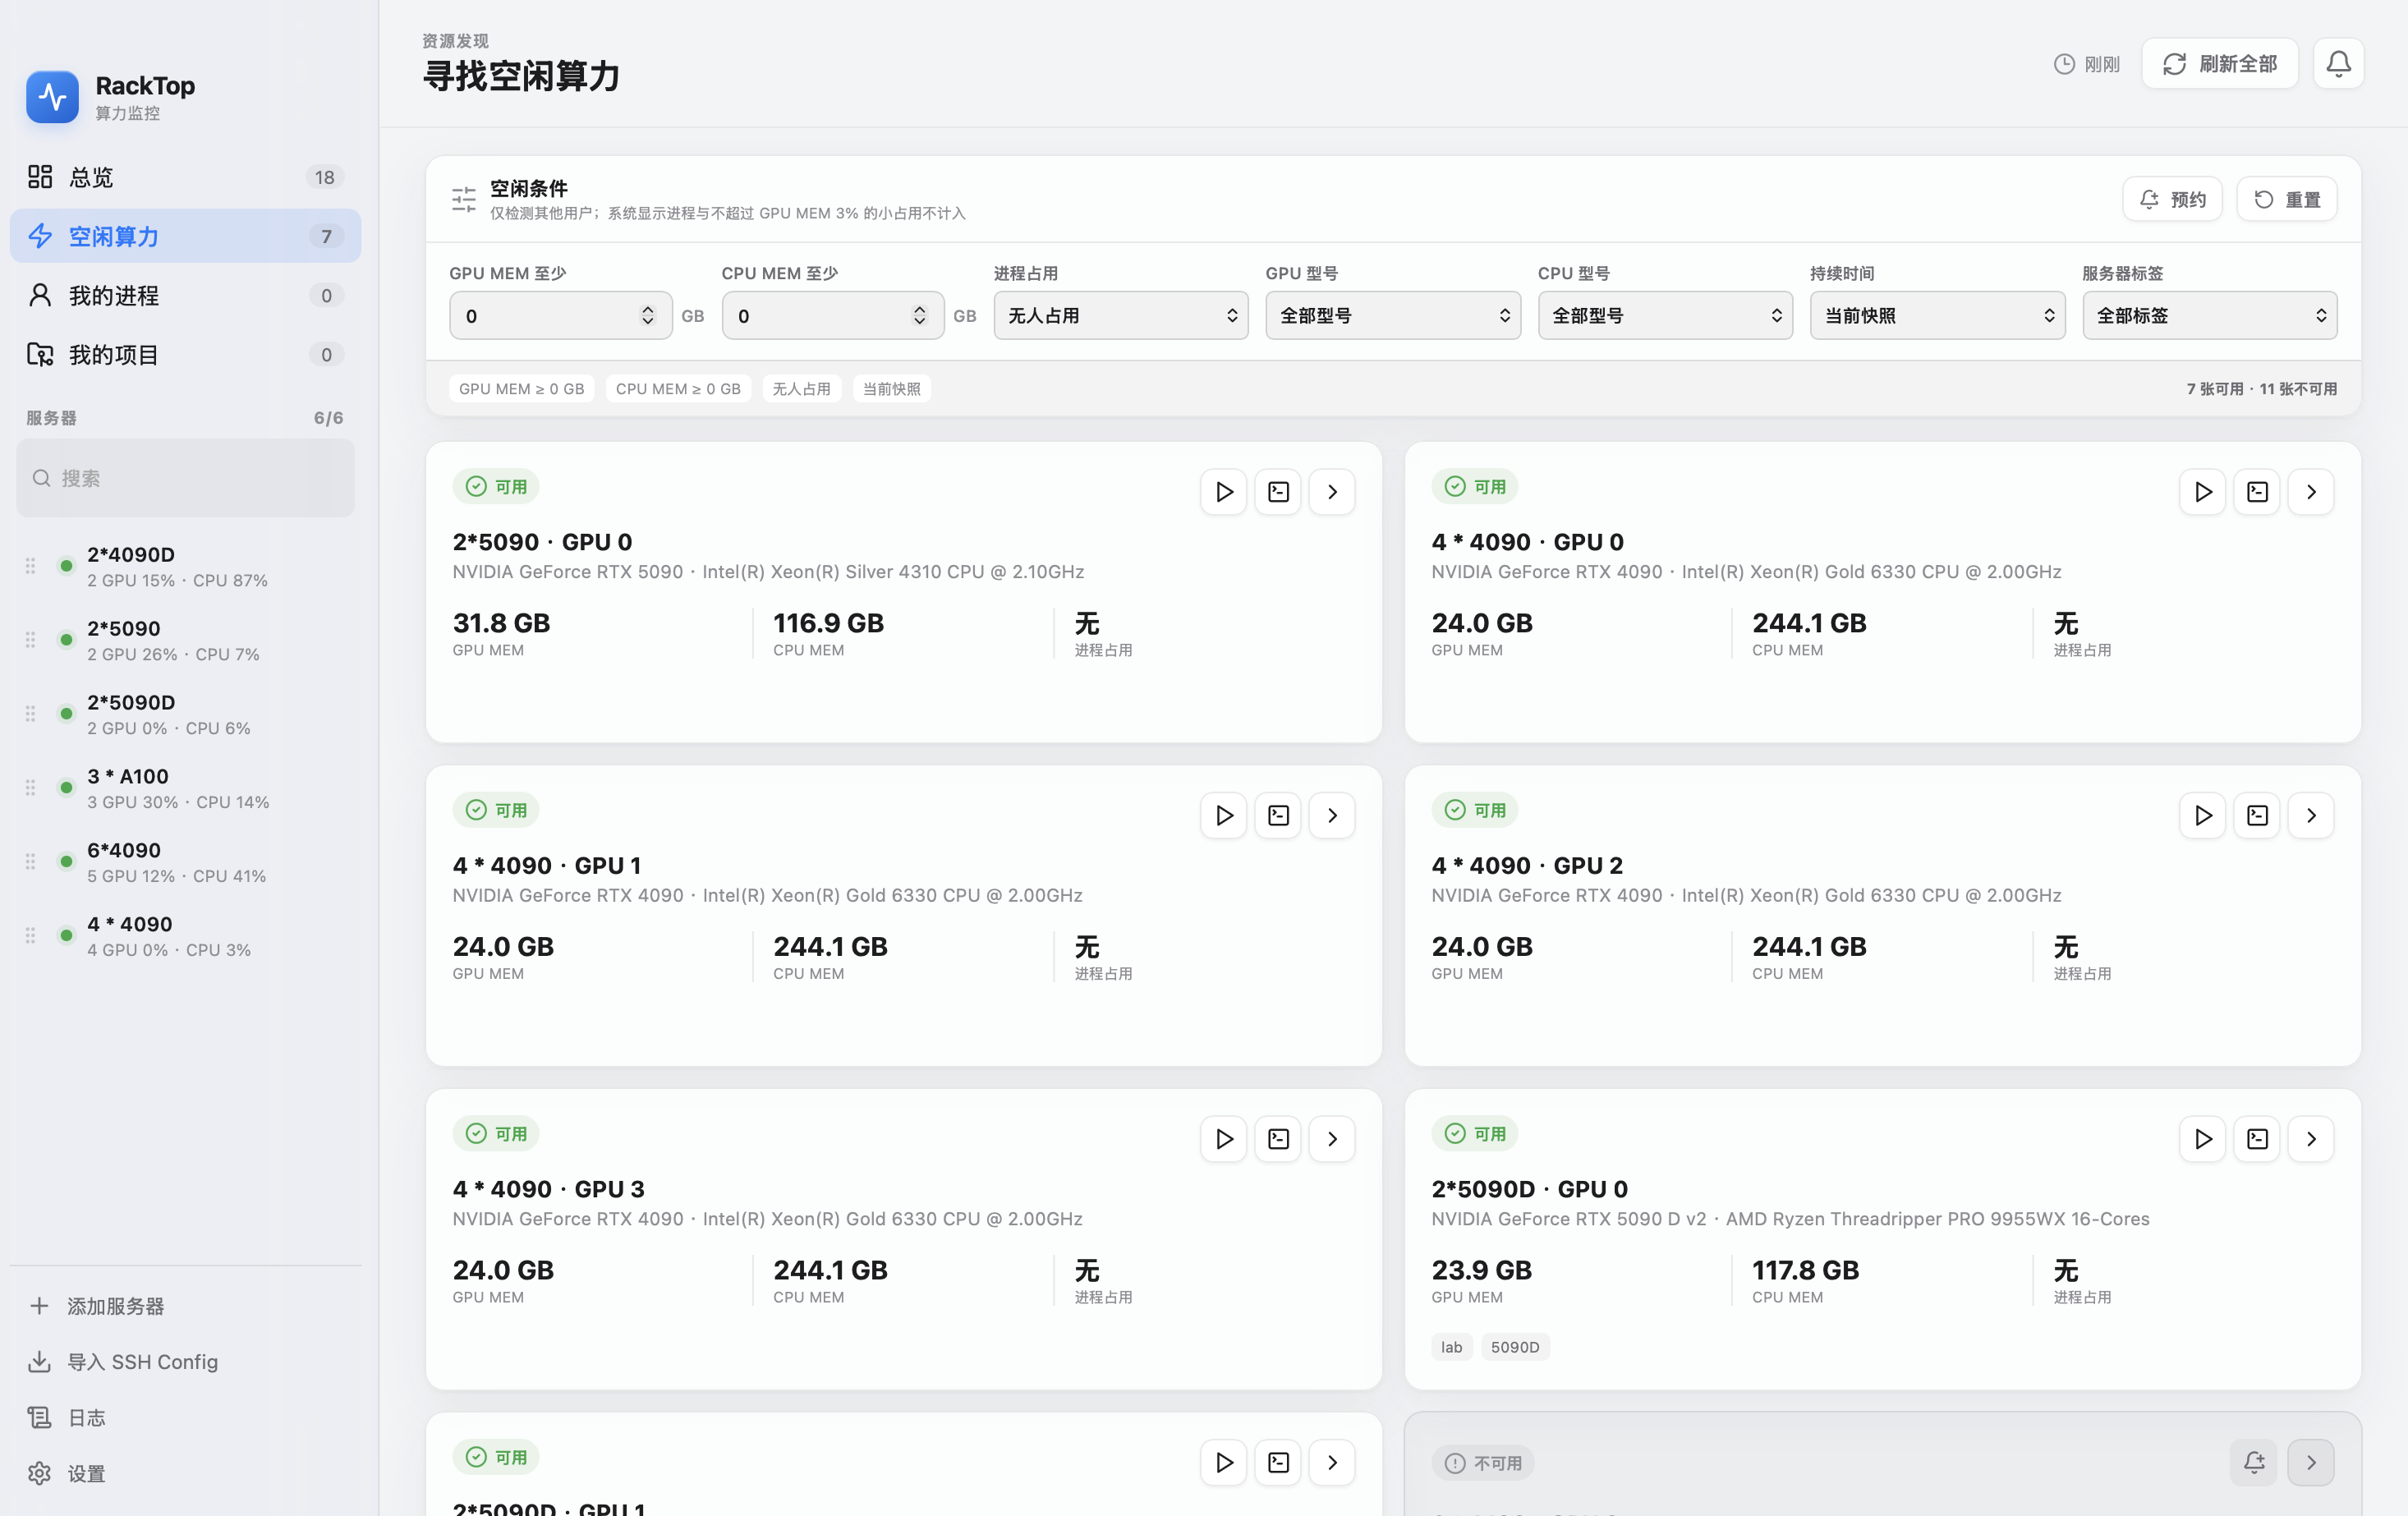2408x1516 pixels.
Task: Click the filter sliders icon beside 空闲条件
Action: 464,199
